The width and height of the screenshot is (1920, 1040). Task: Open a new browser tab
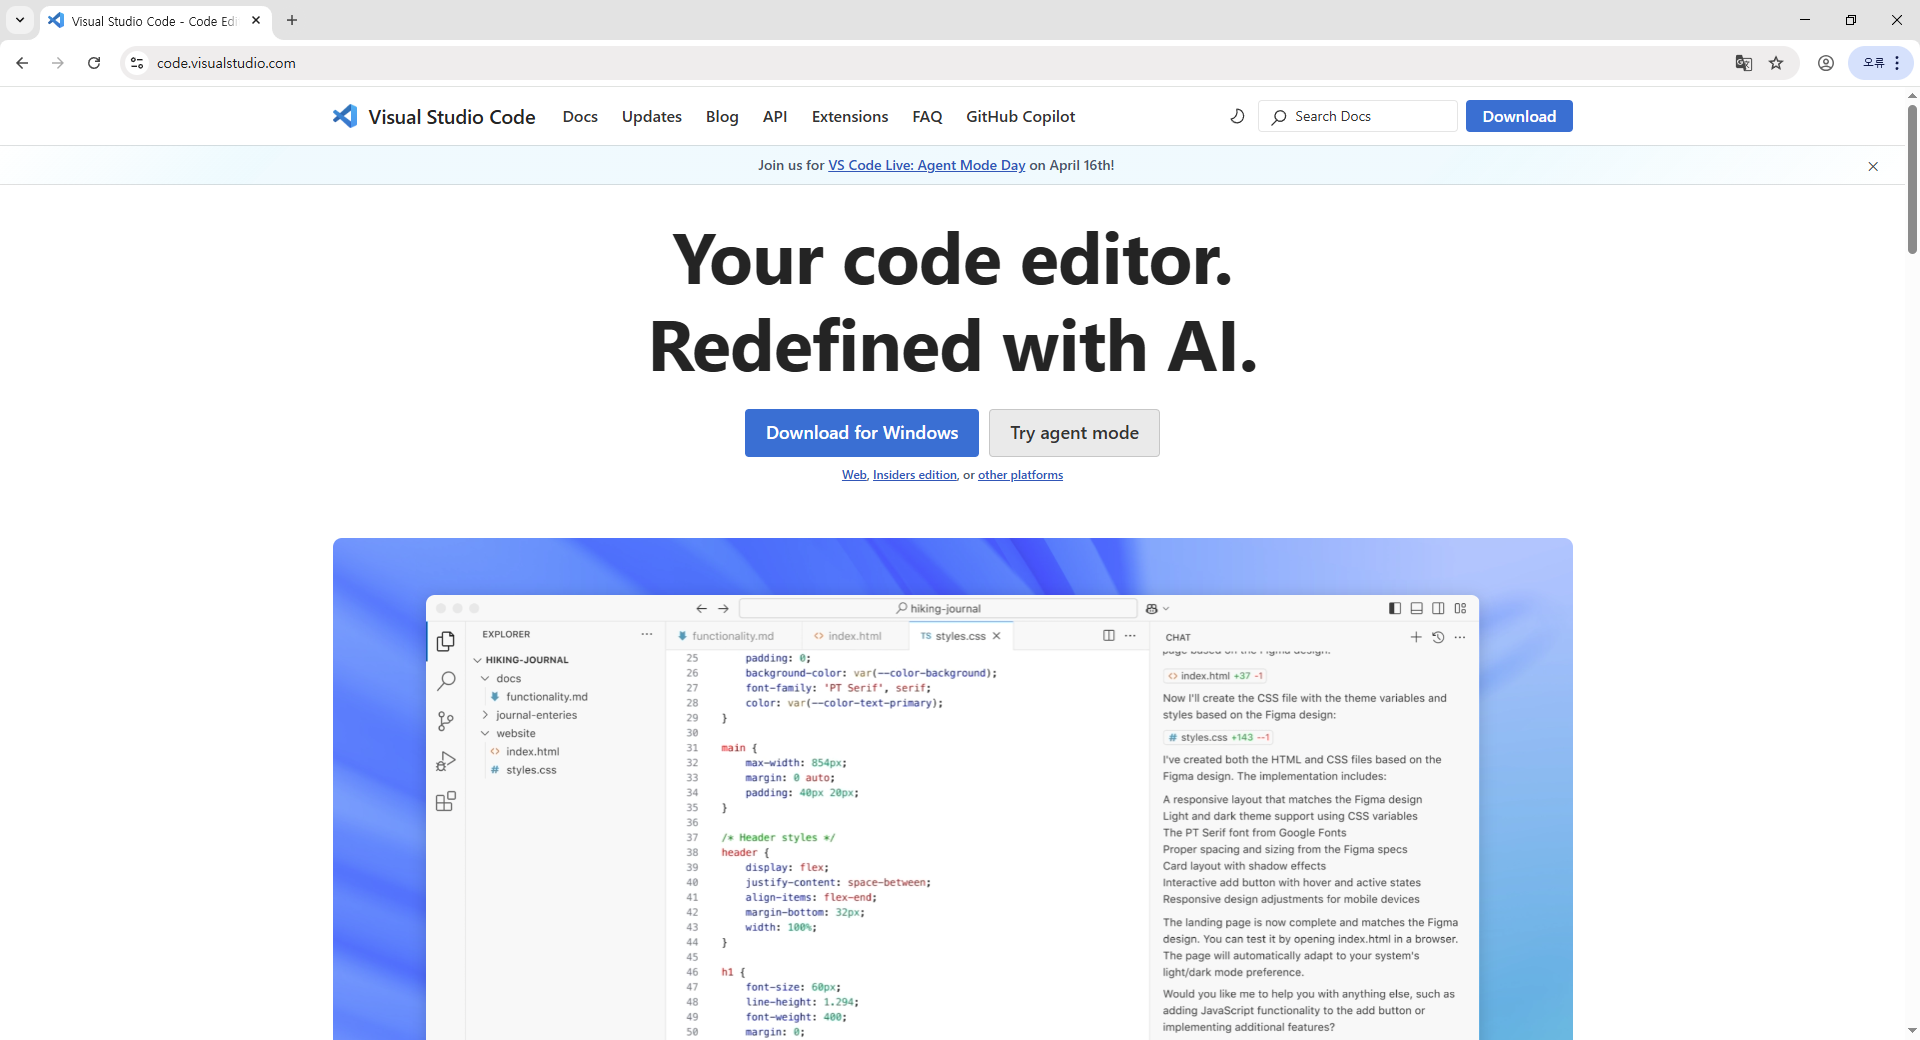pos(292,20)
